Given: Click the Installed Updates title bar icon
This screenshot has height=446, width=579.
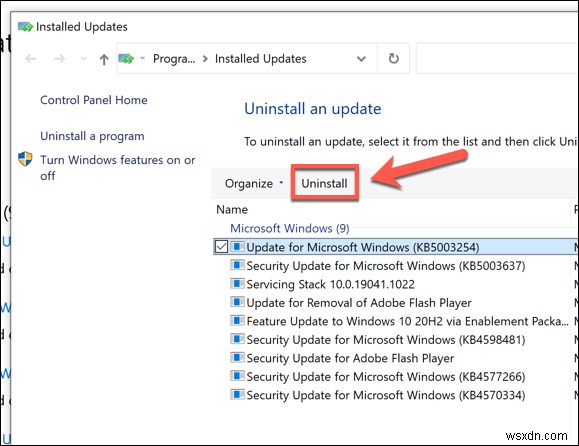Looking at the screenshot, I should [25, 27].
